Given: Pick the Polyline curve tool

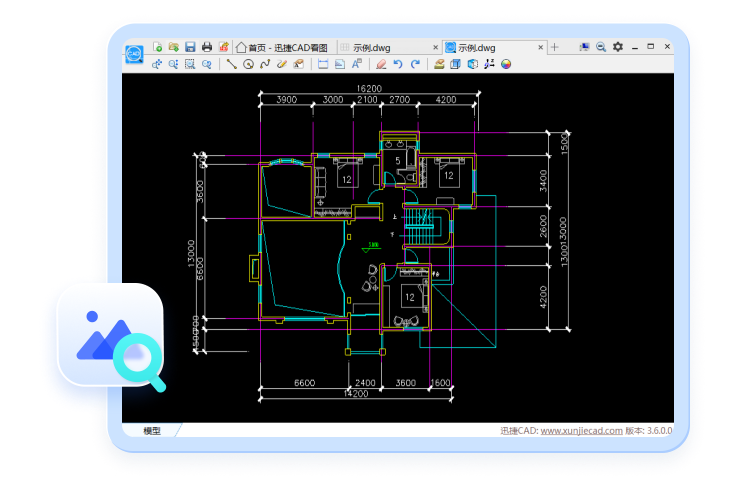Looking at the screenshot, I should point(265,64).
